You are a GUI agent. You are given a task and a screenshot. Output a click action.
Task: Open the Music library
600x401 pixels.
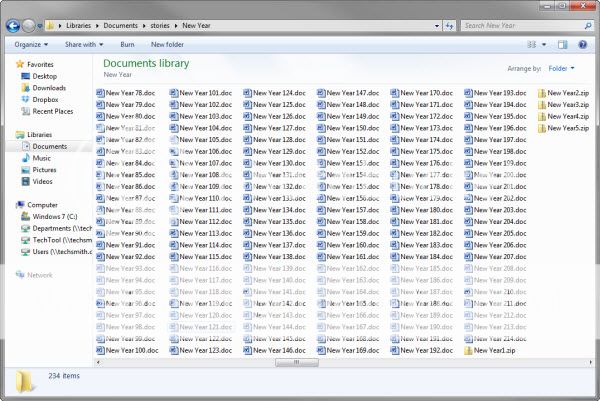[41, 158]
